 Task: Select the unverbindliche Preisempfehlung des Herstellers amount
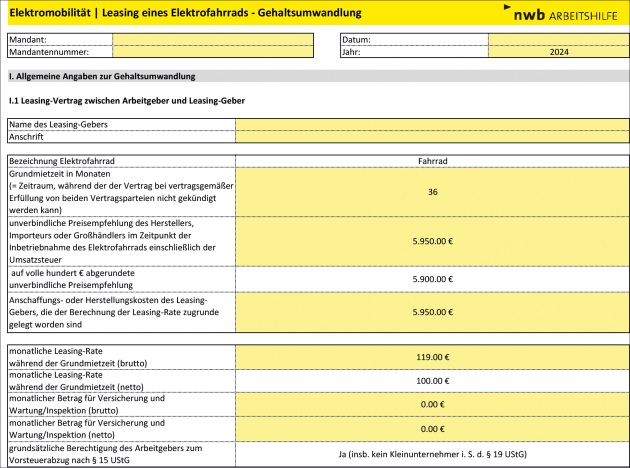point(432,241)
